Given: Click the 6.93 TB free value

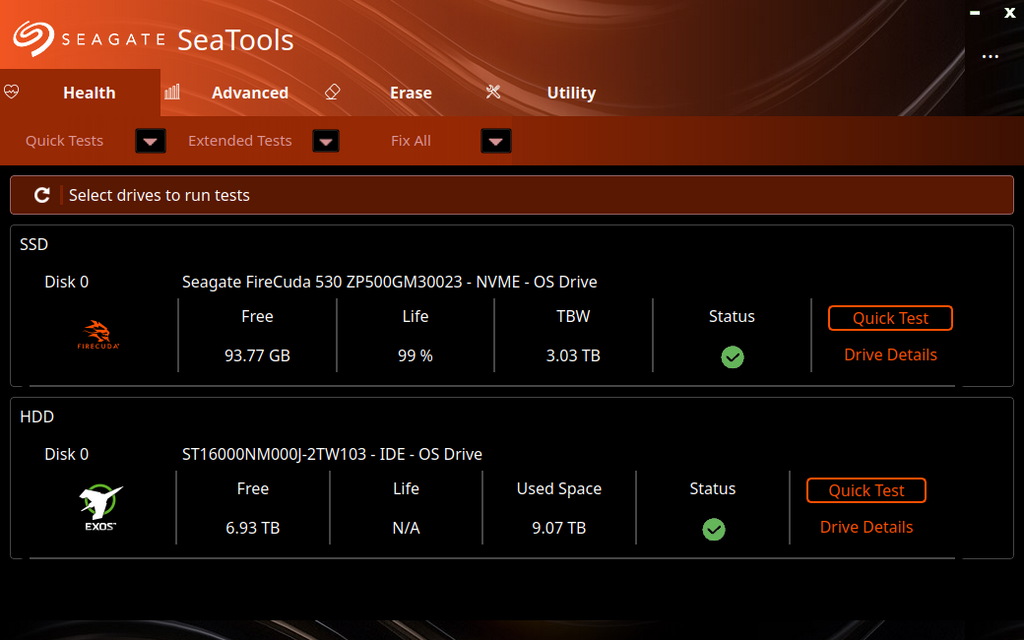Looking at the screenshot, I should [253, 528].
